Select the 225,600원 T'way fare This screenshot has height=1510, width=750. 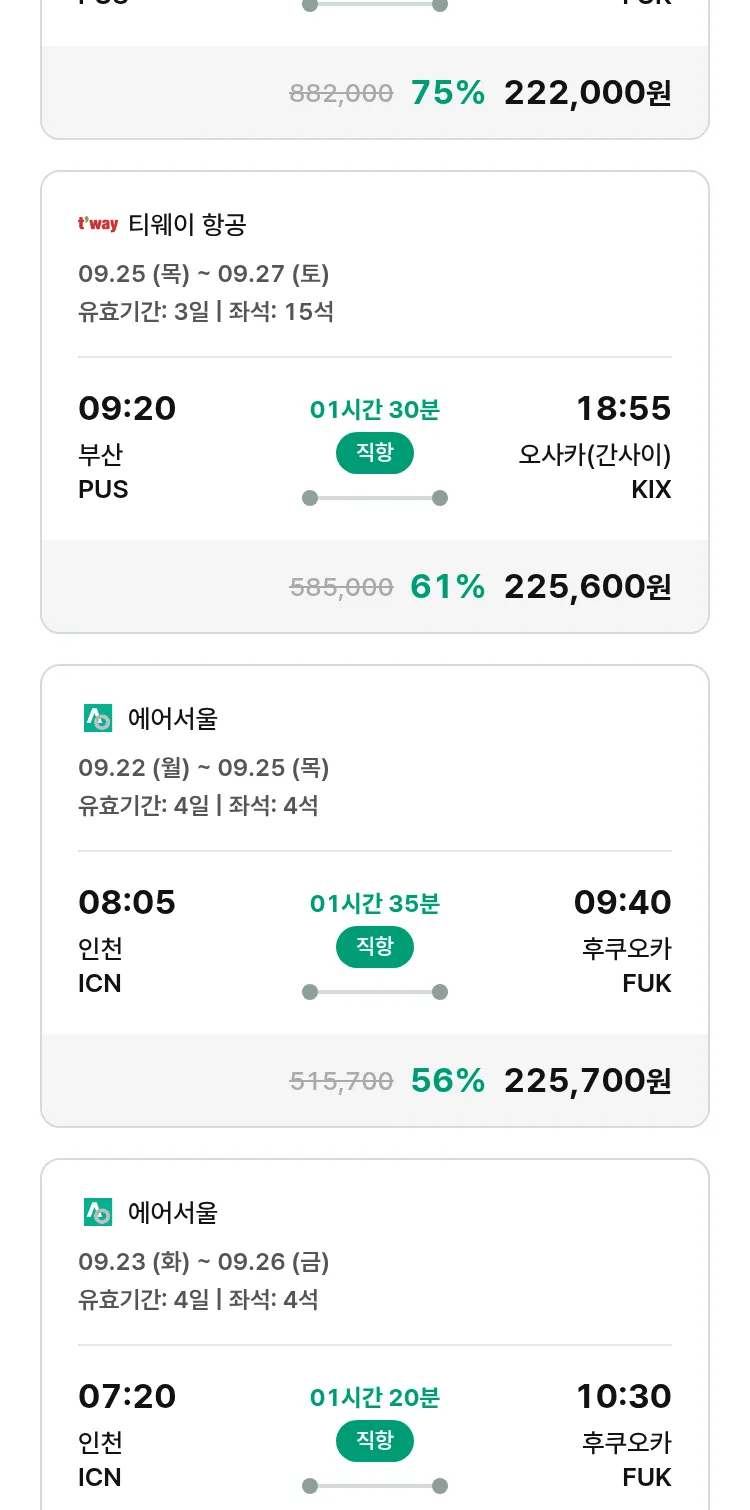[x=587, y=587]
